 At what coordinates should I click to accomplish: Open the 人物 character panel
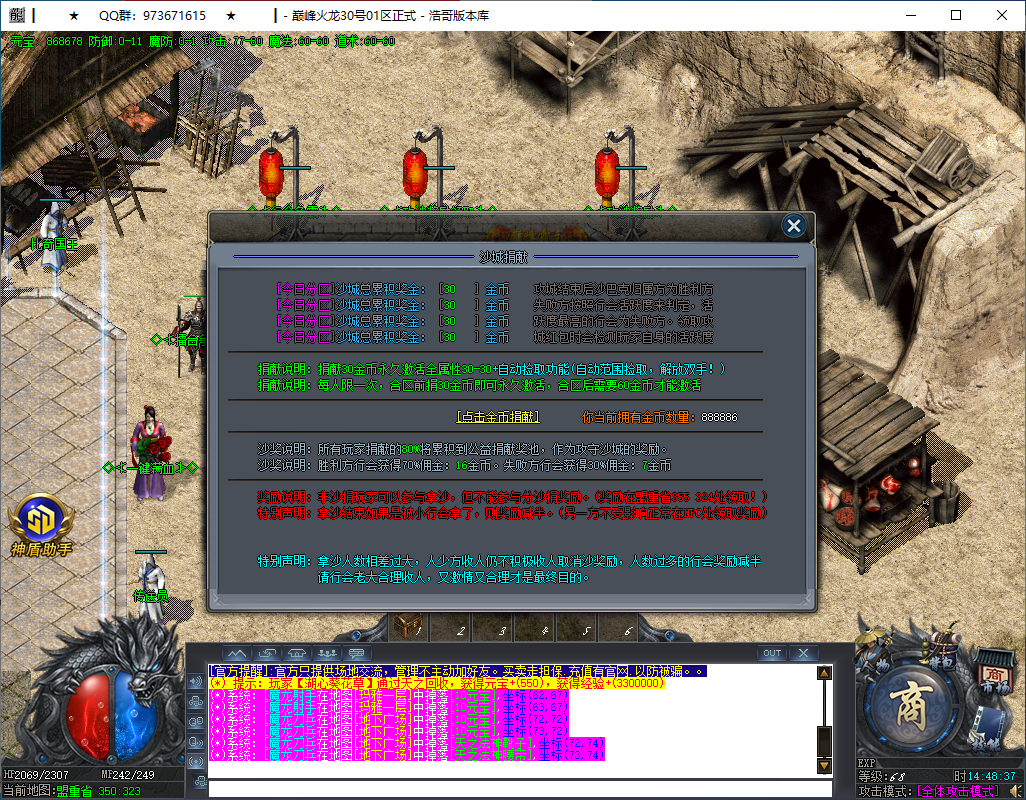pyautogui.click(x=875, y=665)
